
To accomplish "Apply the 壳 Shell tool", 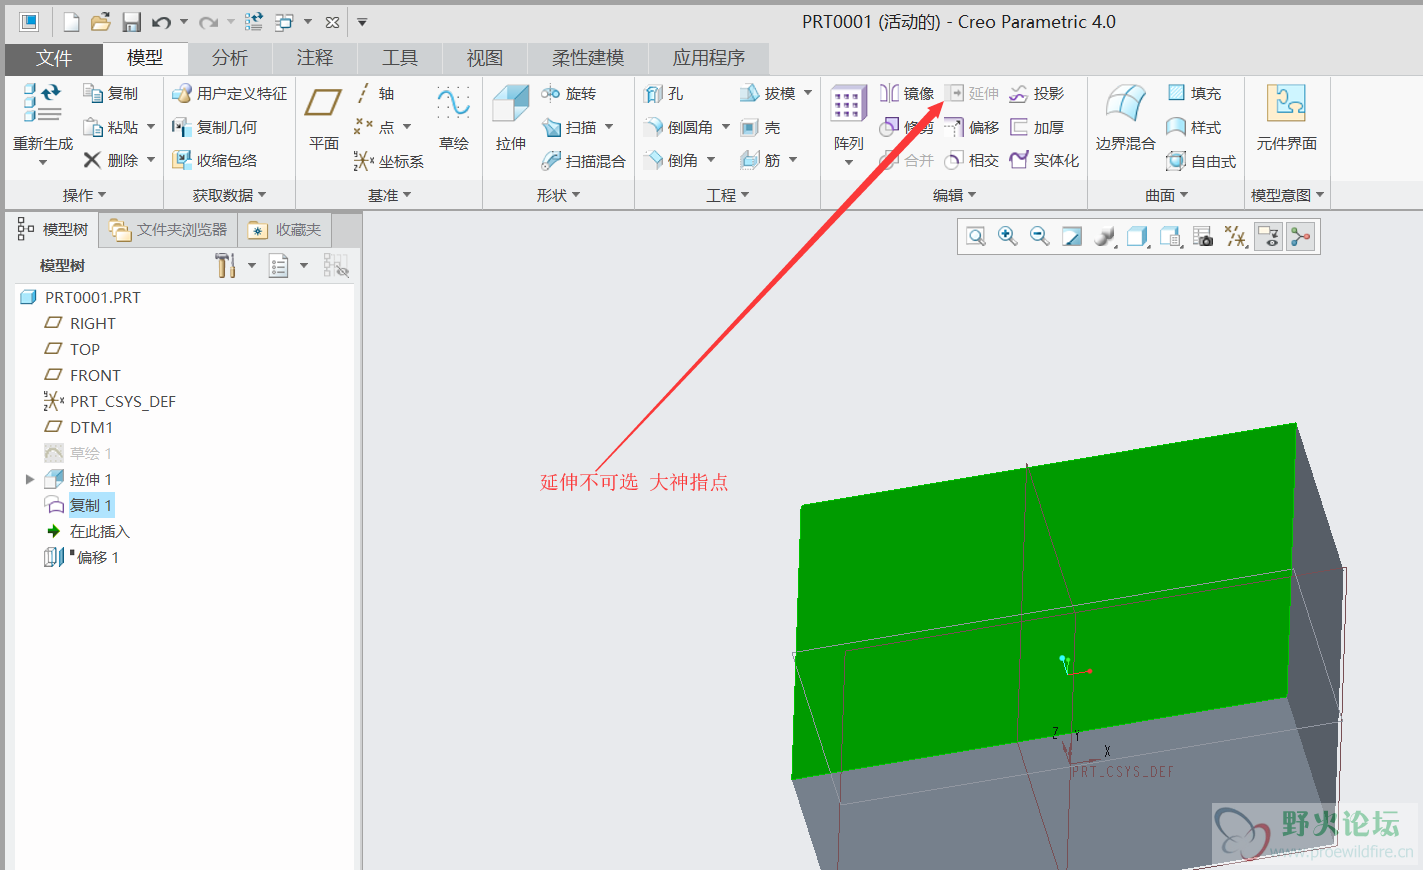I will click(761, 128).
